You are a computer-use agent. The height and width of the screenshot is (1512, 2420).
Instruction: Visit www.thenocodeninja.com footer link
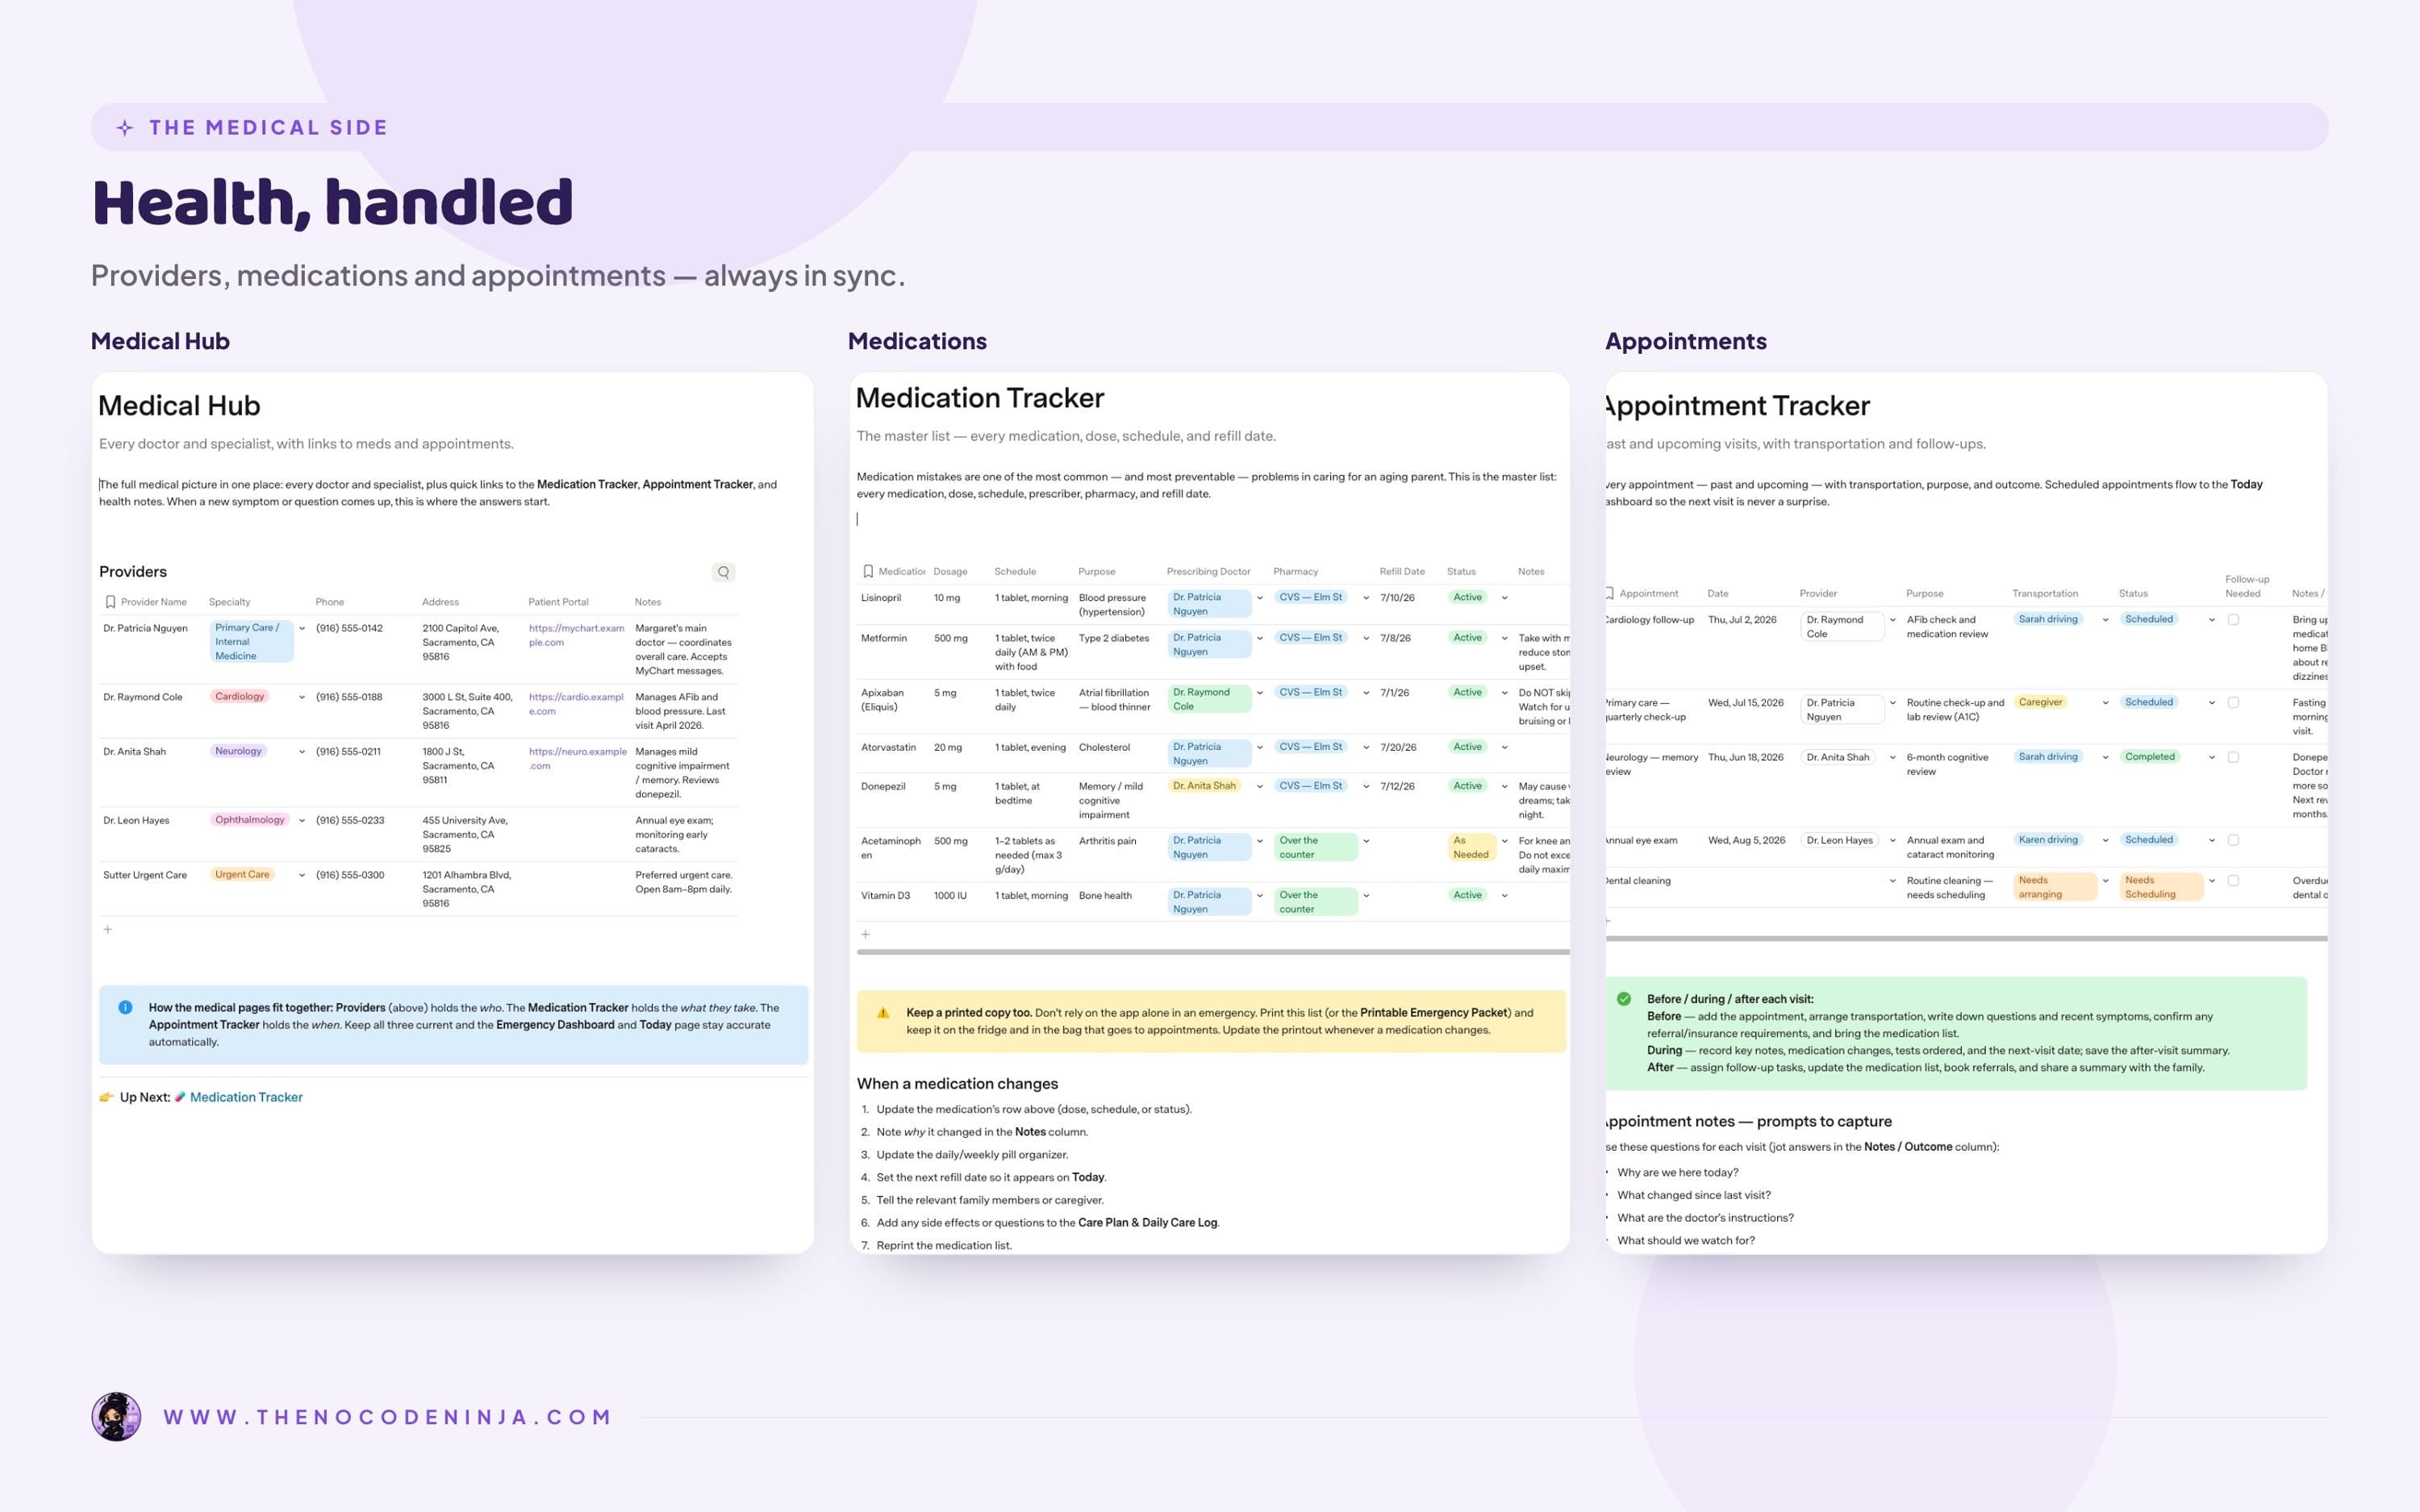click(x=388, y=1417)
